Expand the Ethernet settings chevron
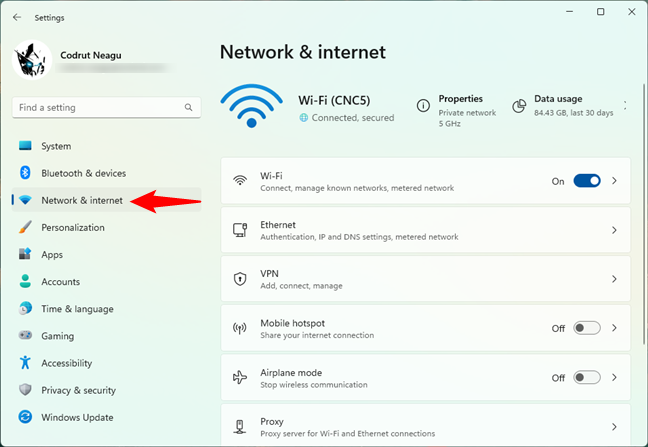Viewport: 648px width, 447px height. 614,230
